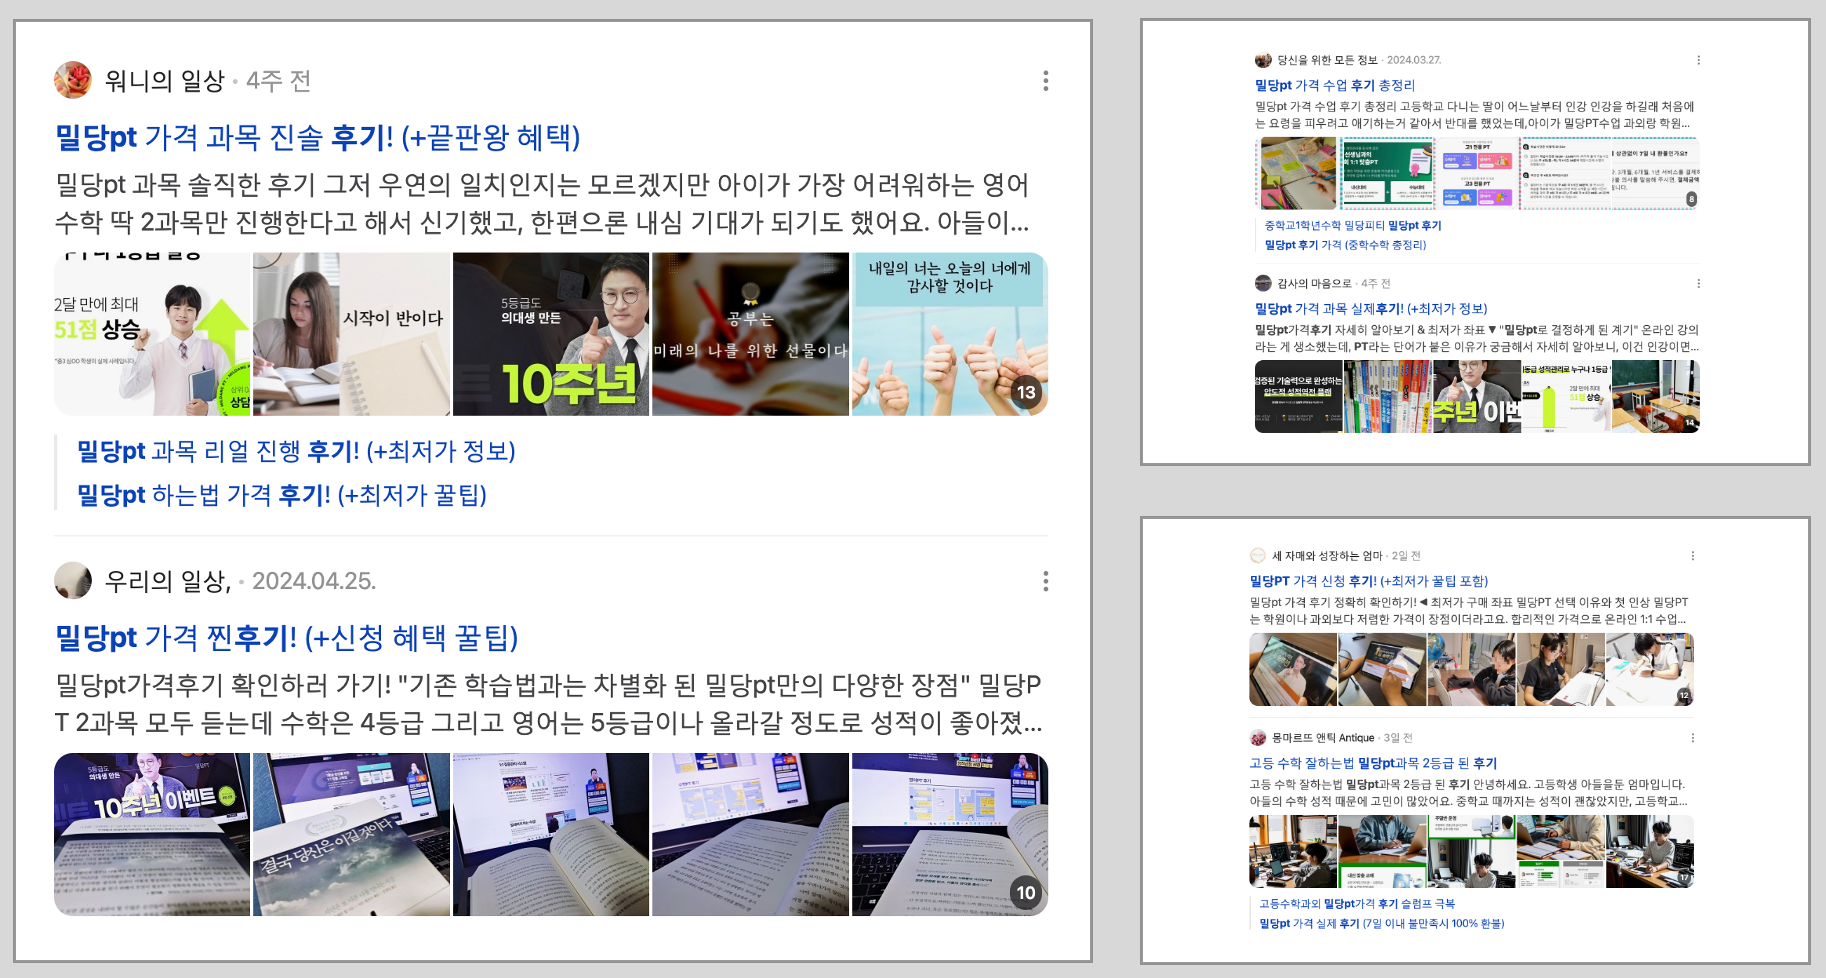Open book photo thumbnail with 10 badge

pyautogui.click(x=950, y=834)
